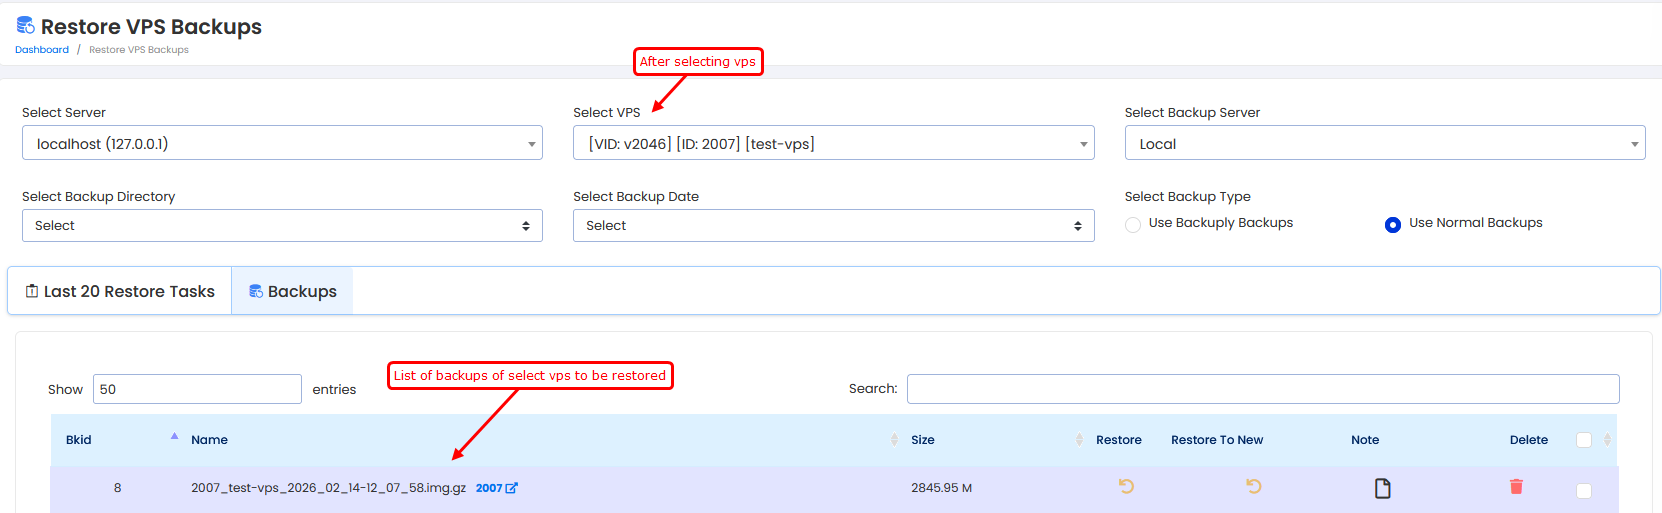Screen dimensions: 1662x513
Task: Click the Restore icon for backup 8
Action: click(x=1126, y=487)
